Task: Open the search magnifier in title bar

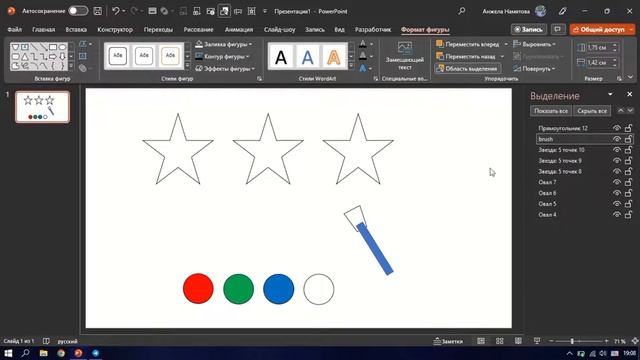Action: (x=462, y=11)
